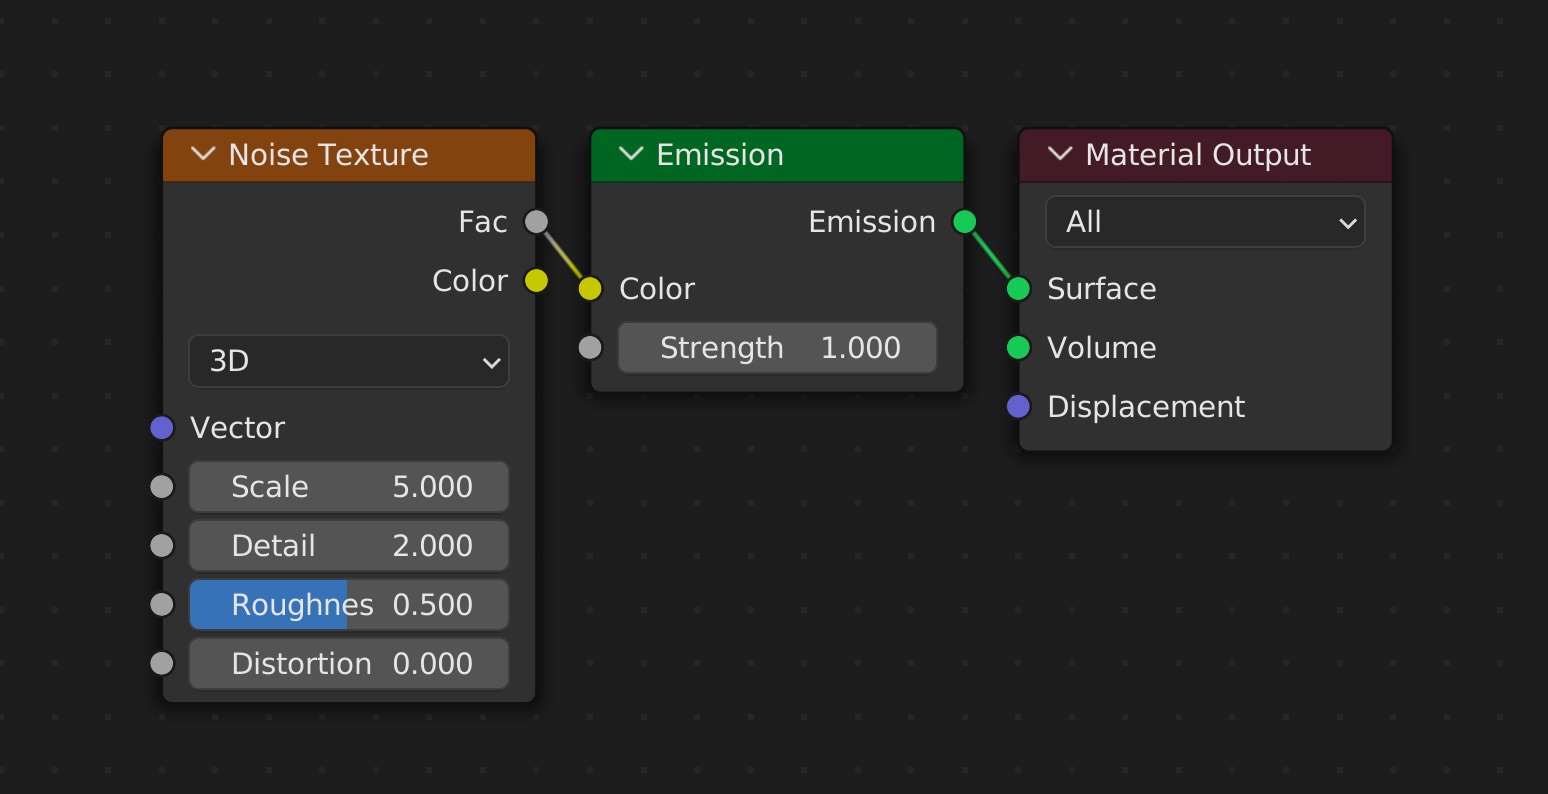Viewport: 1548px width, 794px height.
Task: Select the Emission node header
Action: coord(777,155)
